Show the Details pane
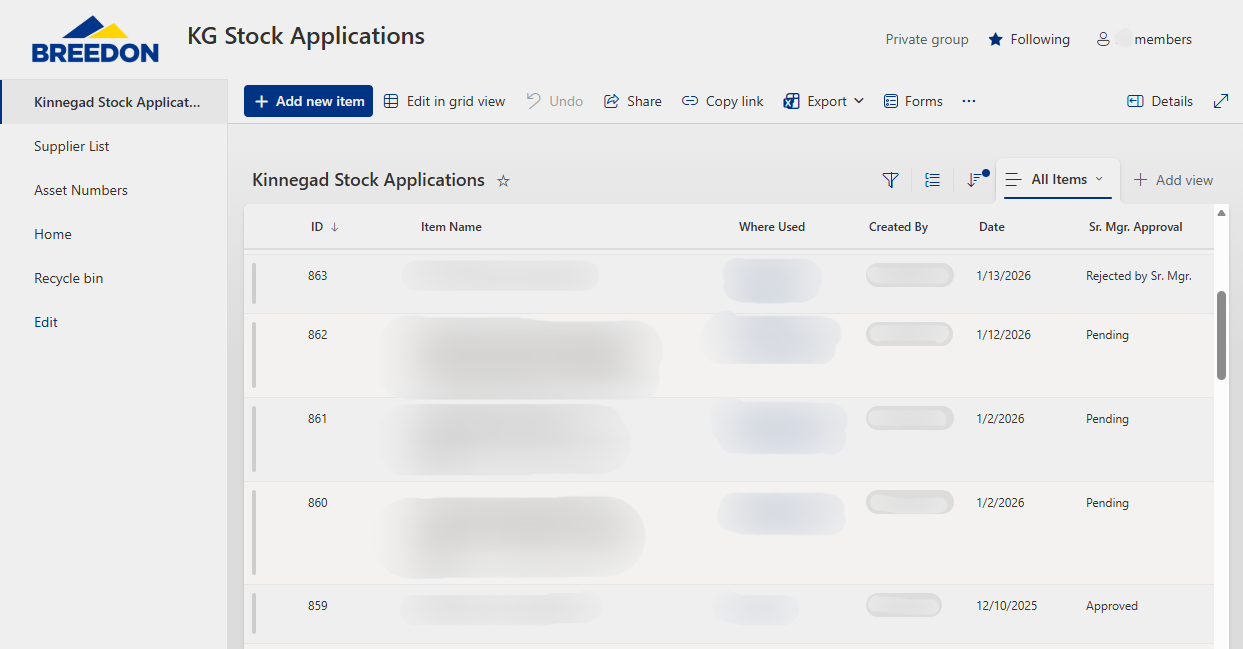 coord(1160,101)
